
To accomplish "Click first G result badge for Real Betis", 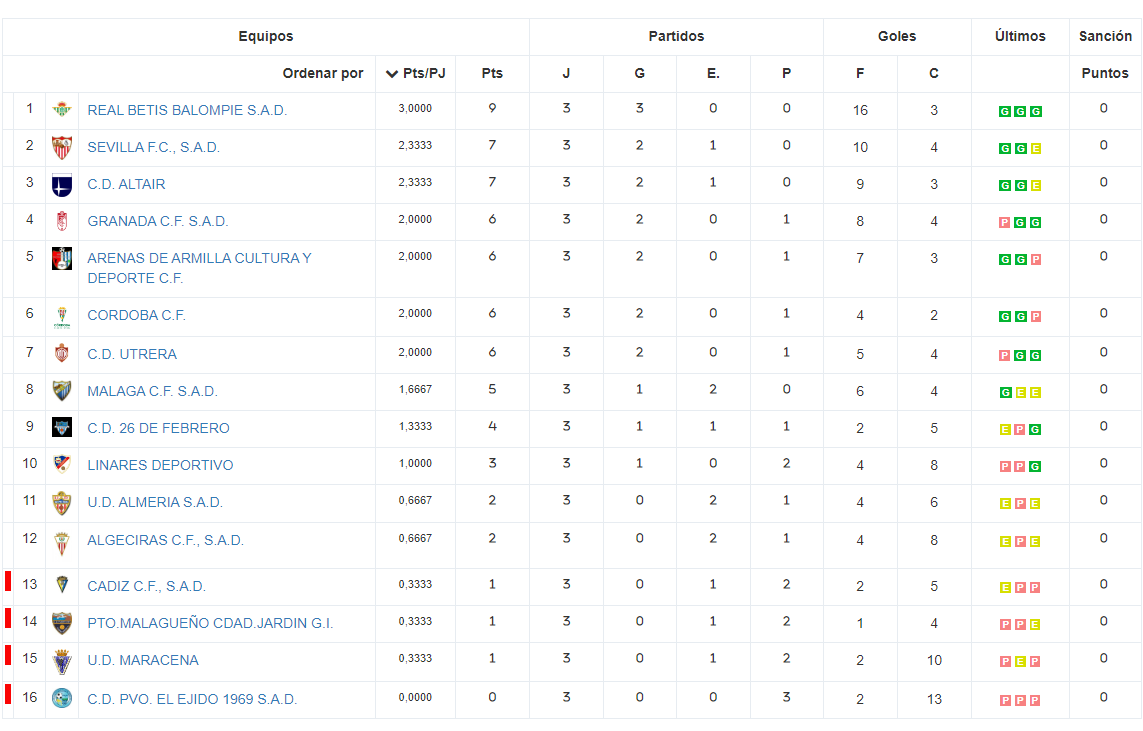I will [1004, 112].
